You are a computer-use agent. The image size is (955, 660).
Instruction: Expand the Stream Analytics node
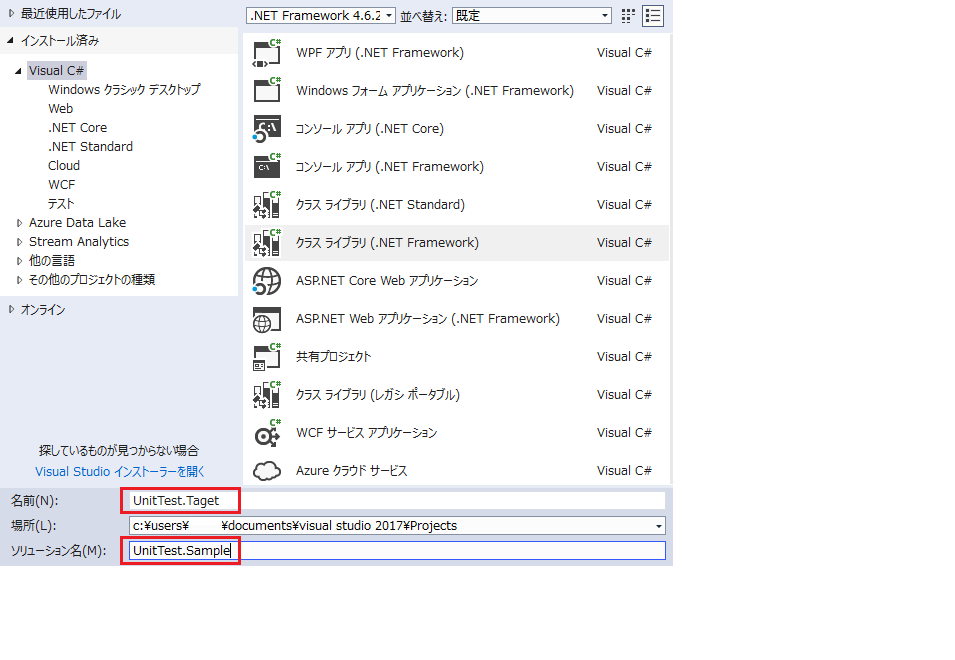(19, 242)
